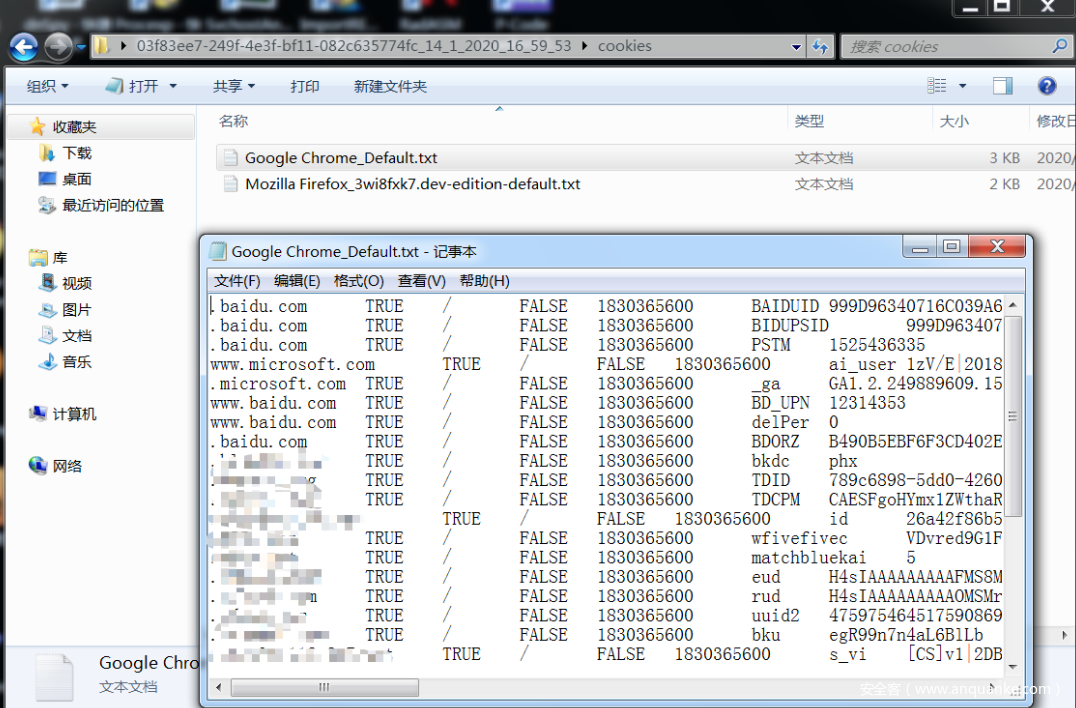Select the Mozilla Firefox cookies text file
This screenshot has width=1076, height=708.
pyautogui.click(x=412, y=184)
